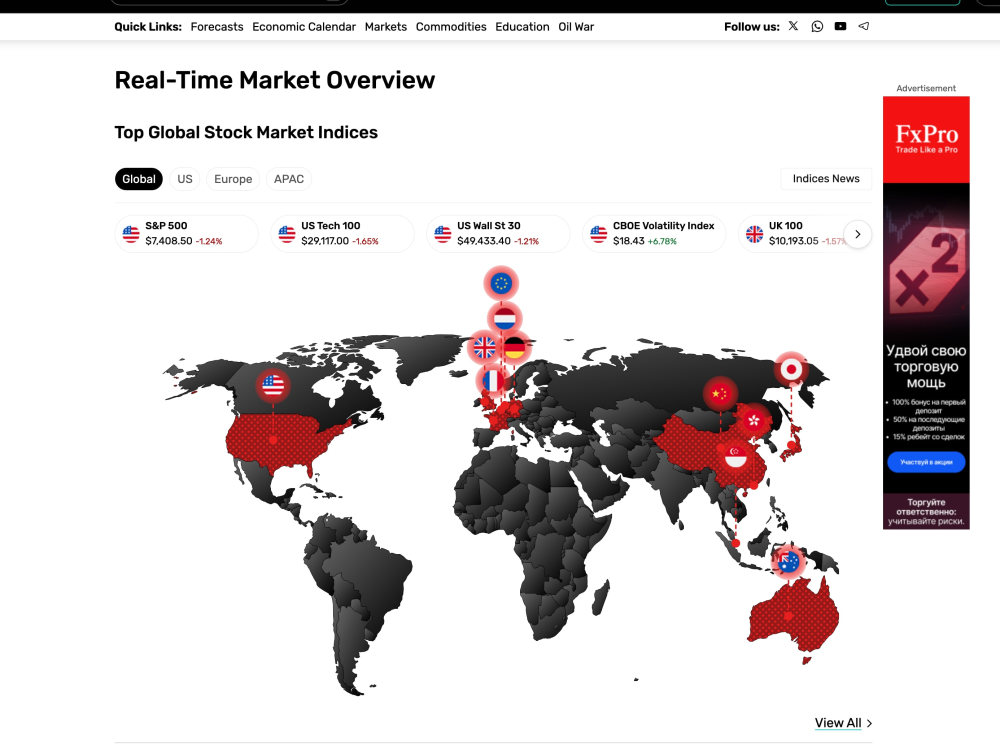Click the European Union flag marker on map
Screen dimensions: 1000x750
pyautogui.click(x=501, y=283)
